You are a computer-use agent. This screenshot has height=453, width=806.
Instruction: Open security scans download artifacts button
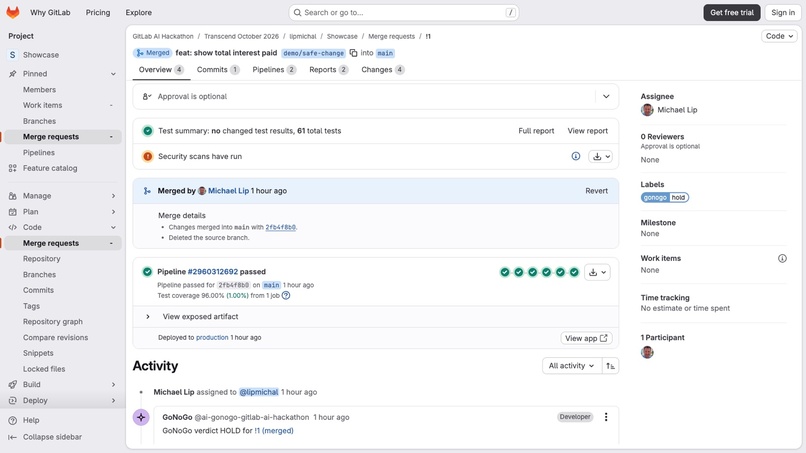601,156
